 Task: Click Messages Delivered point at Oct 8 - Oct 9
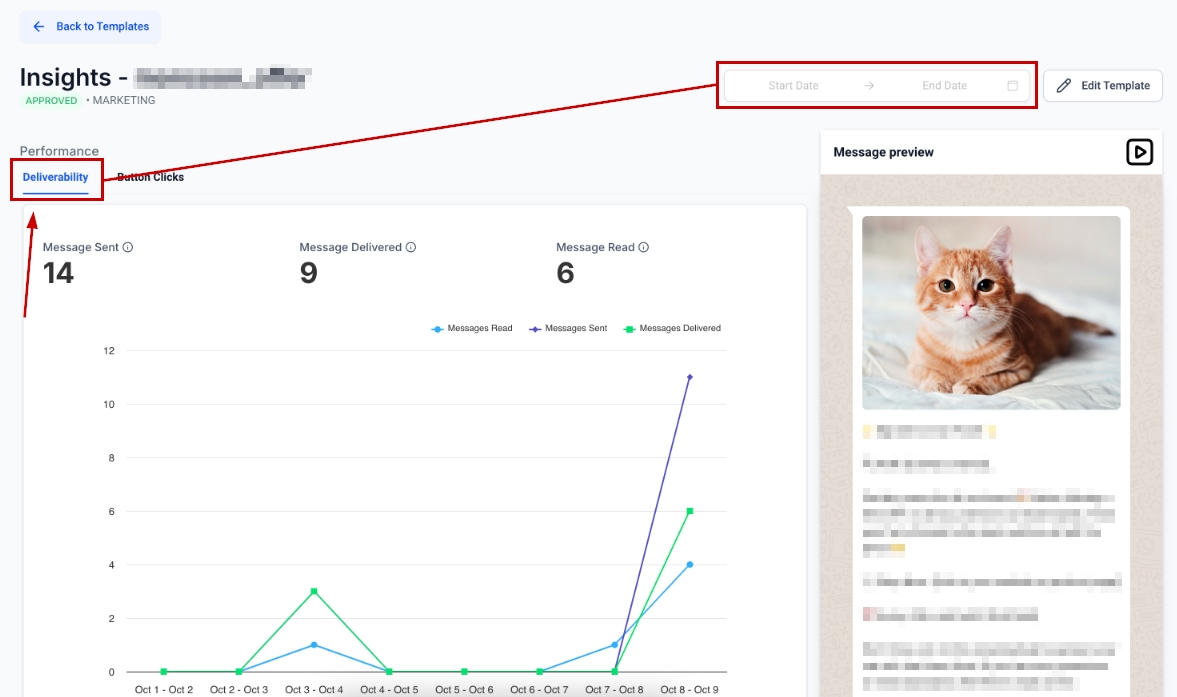click(690, 511)
